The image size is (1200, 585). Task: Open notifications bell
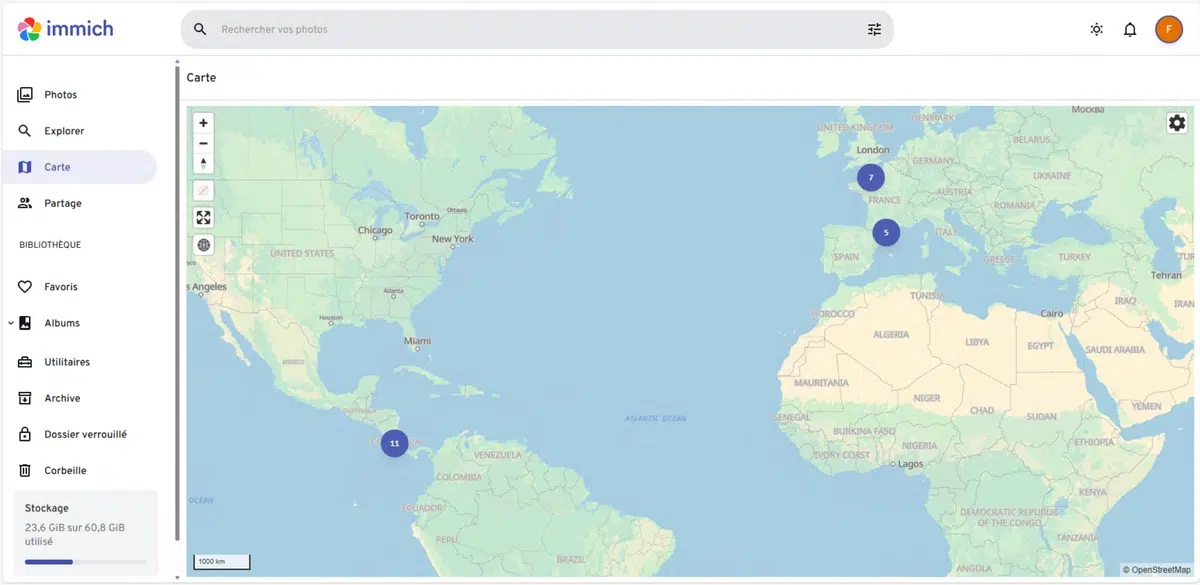click(x=1130, y=29)
